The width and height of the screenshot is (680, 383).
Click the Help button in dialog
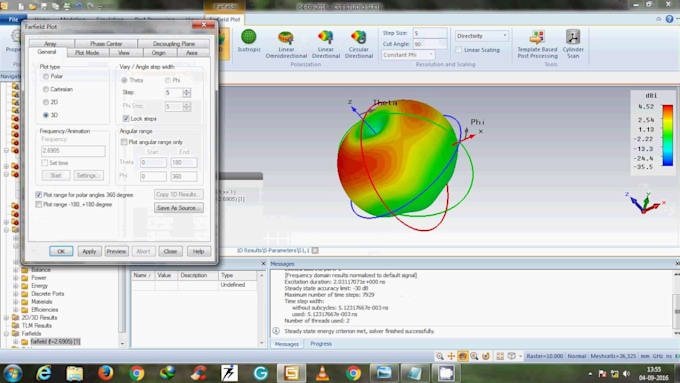coord(198,252)
